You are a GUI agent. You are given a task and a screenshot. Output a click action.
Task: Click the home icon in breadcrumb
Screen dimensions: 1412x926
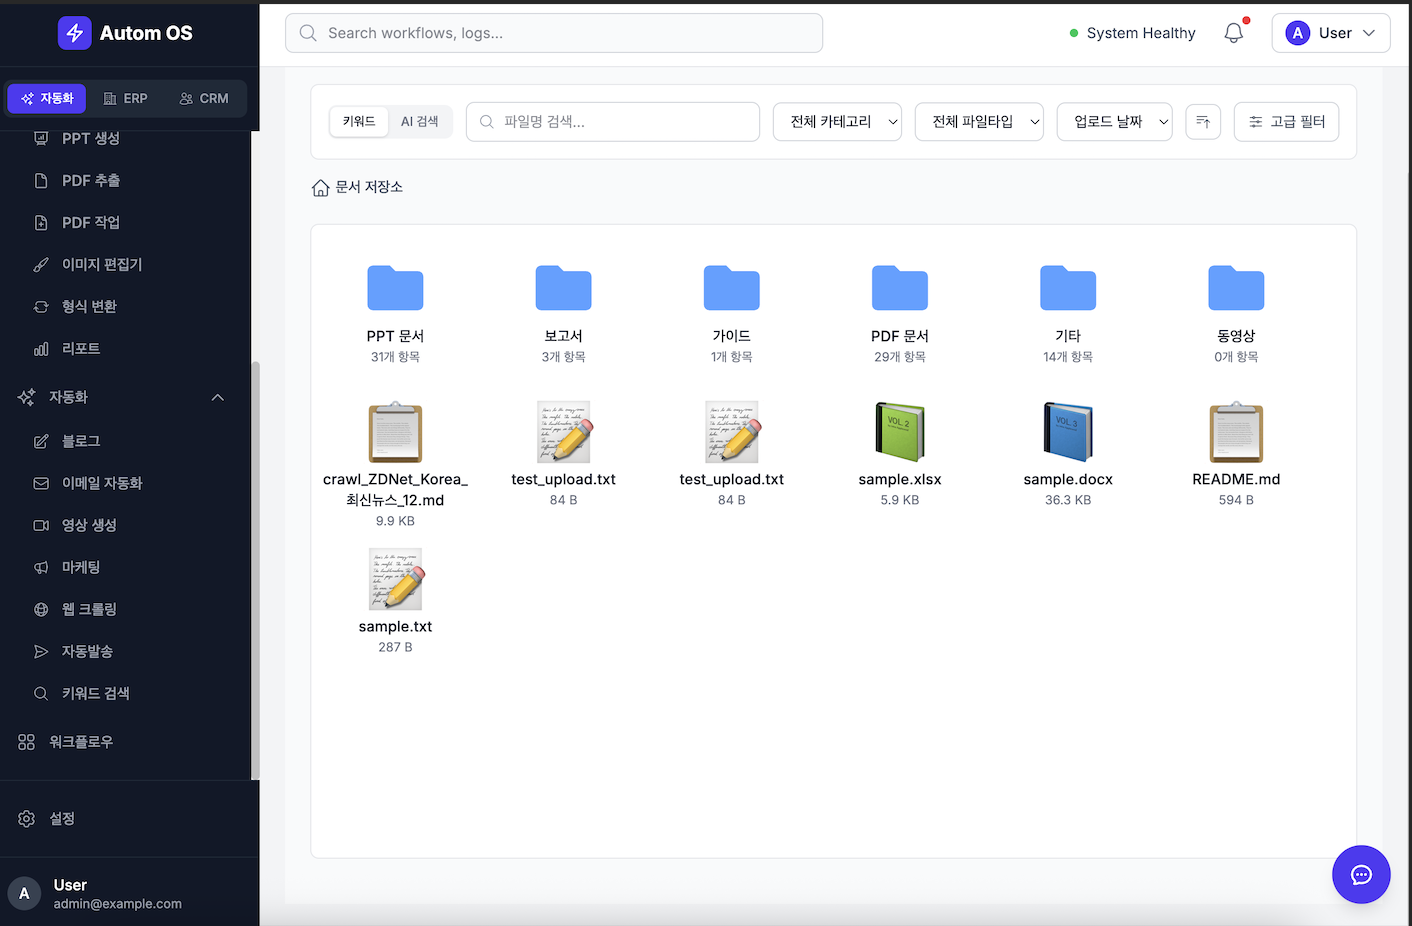pyautogui.click(x=320, y=188)
